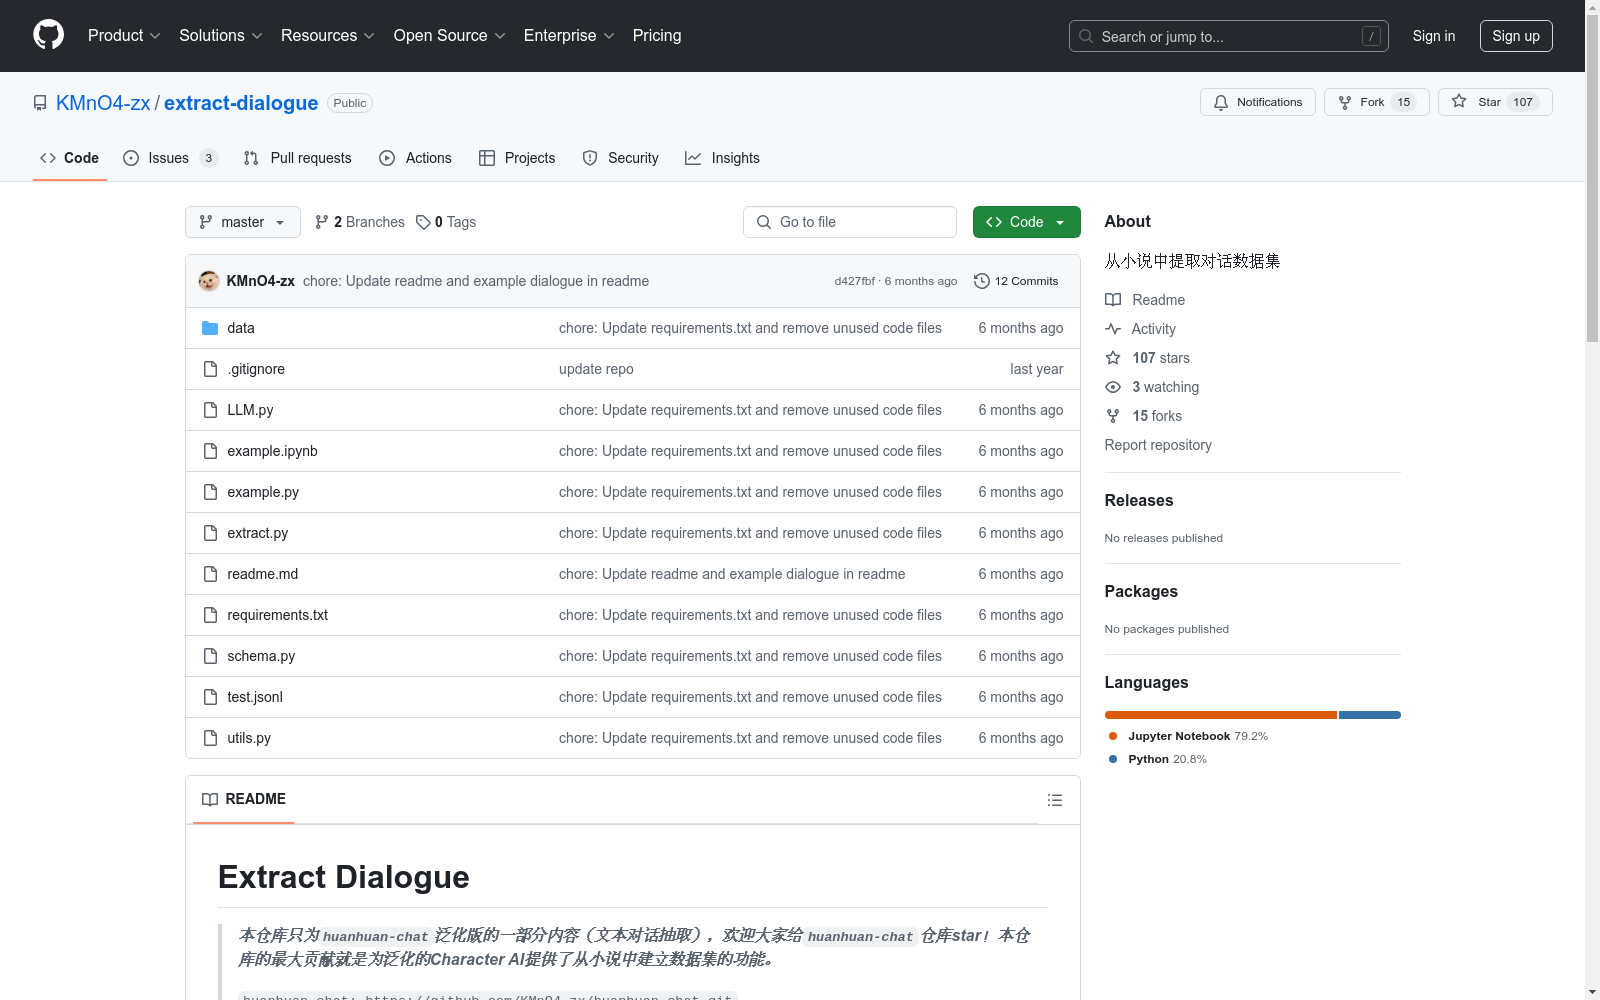Select the README tab

244,799
